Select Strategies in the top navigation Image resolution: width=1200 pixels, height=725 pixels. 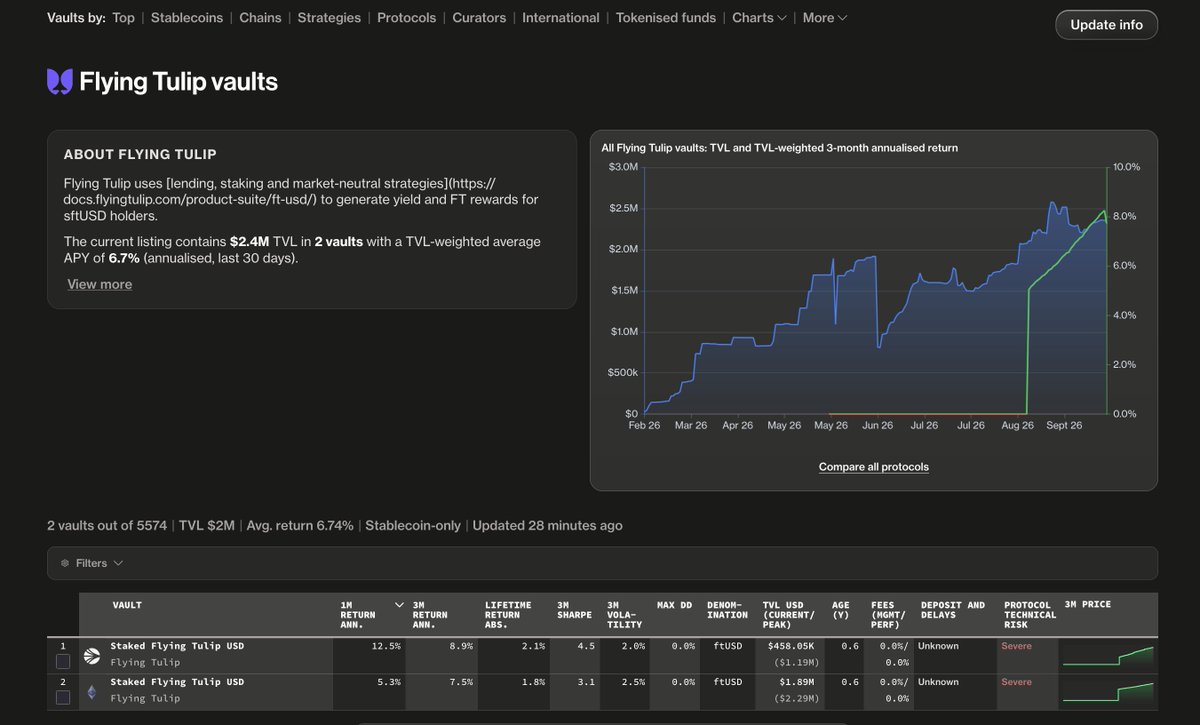pos(329,18)
